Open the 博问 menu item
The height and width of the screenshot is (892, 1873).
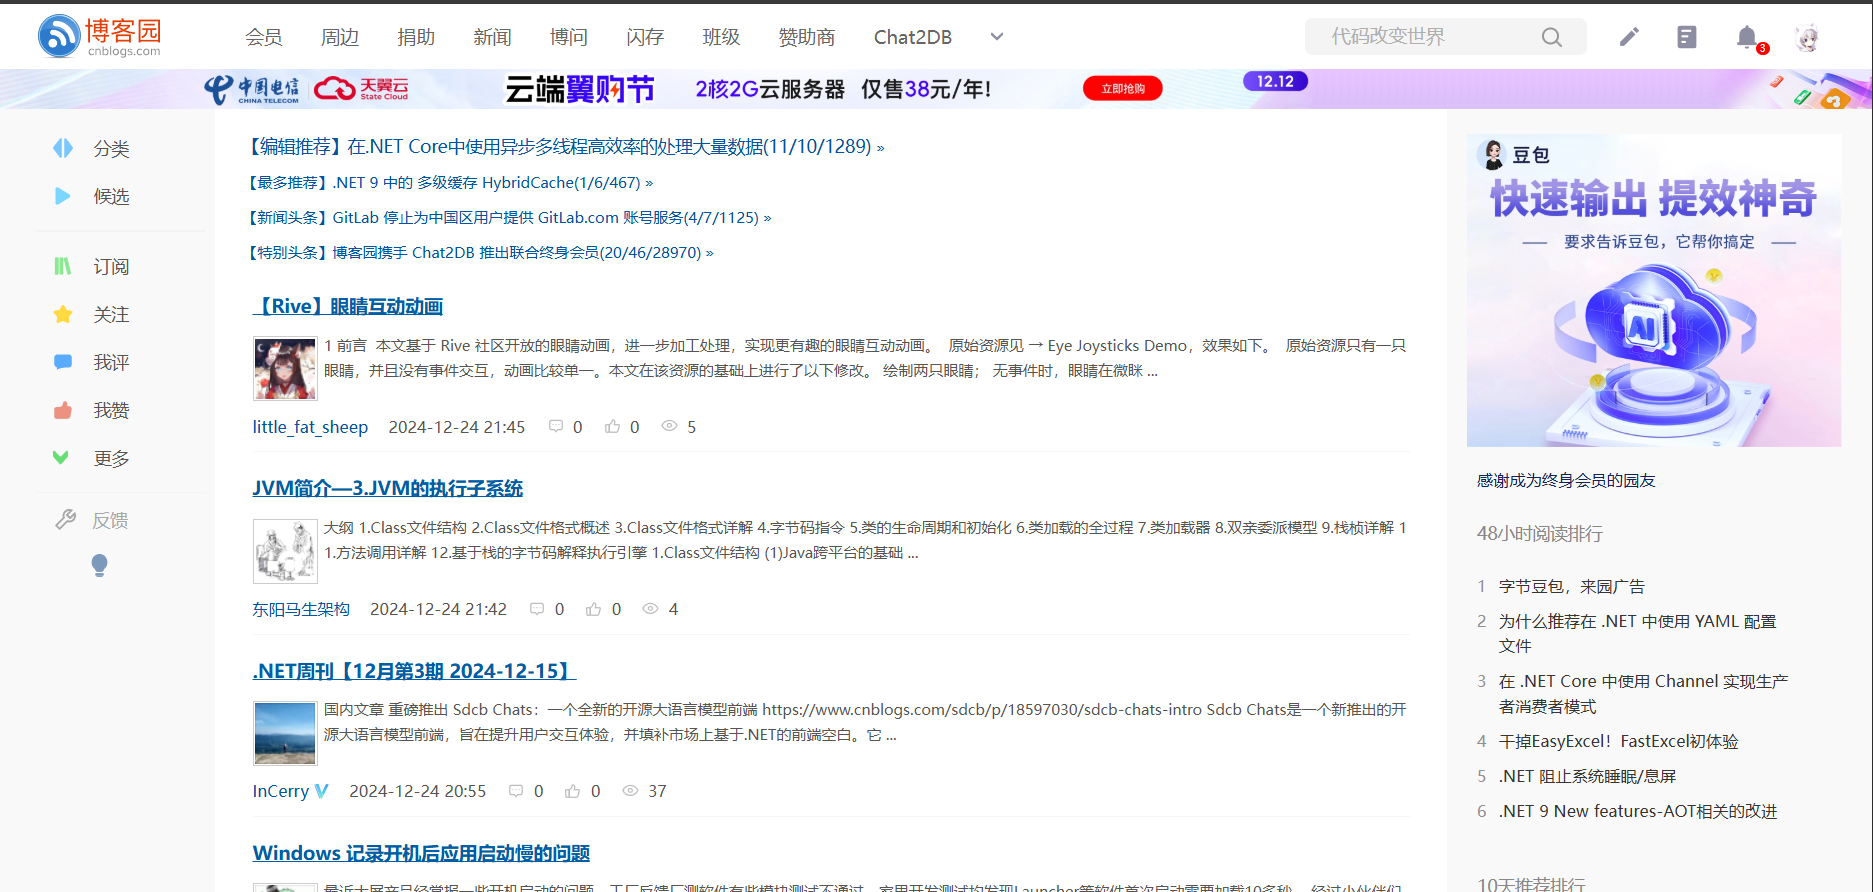(569, 37)
